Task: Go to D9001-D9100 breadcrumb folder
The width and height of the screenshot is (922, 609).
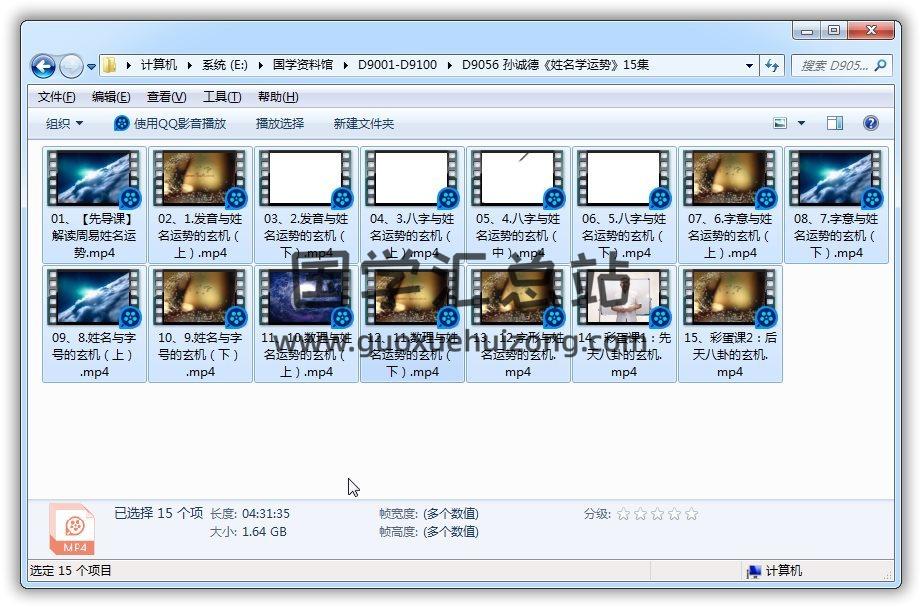Action: click(x=397, y=65)
